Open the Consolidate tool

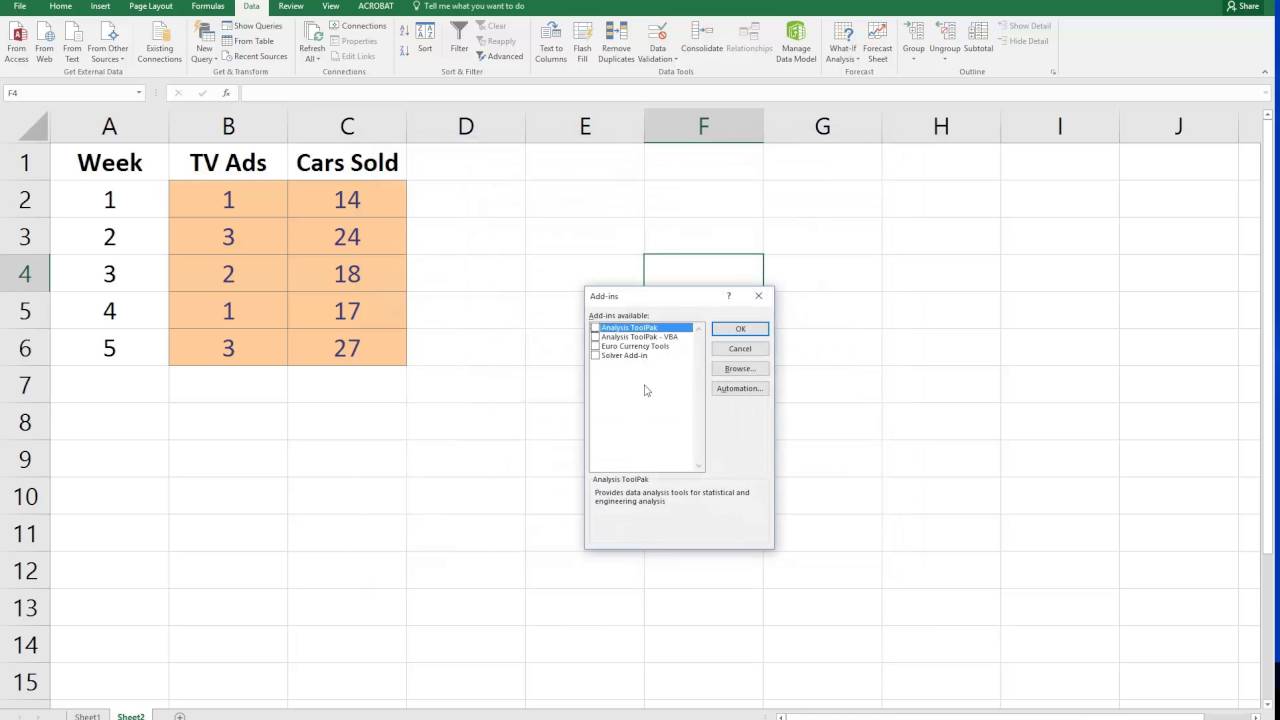coord(702,38)
